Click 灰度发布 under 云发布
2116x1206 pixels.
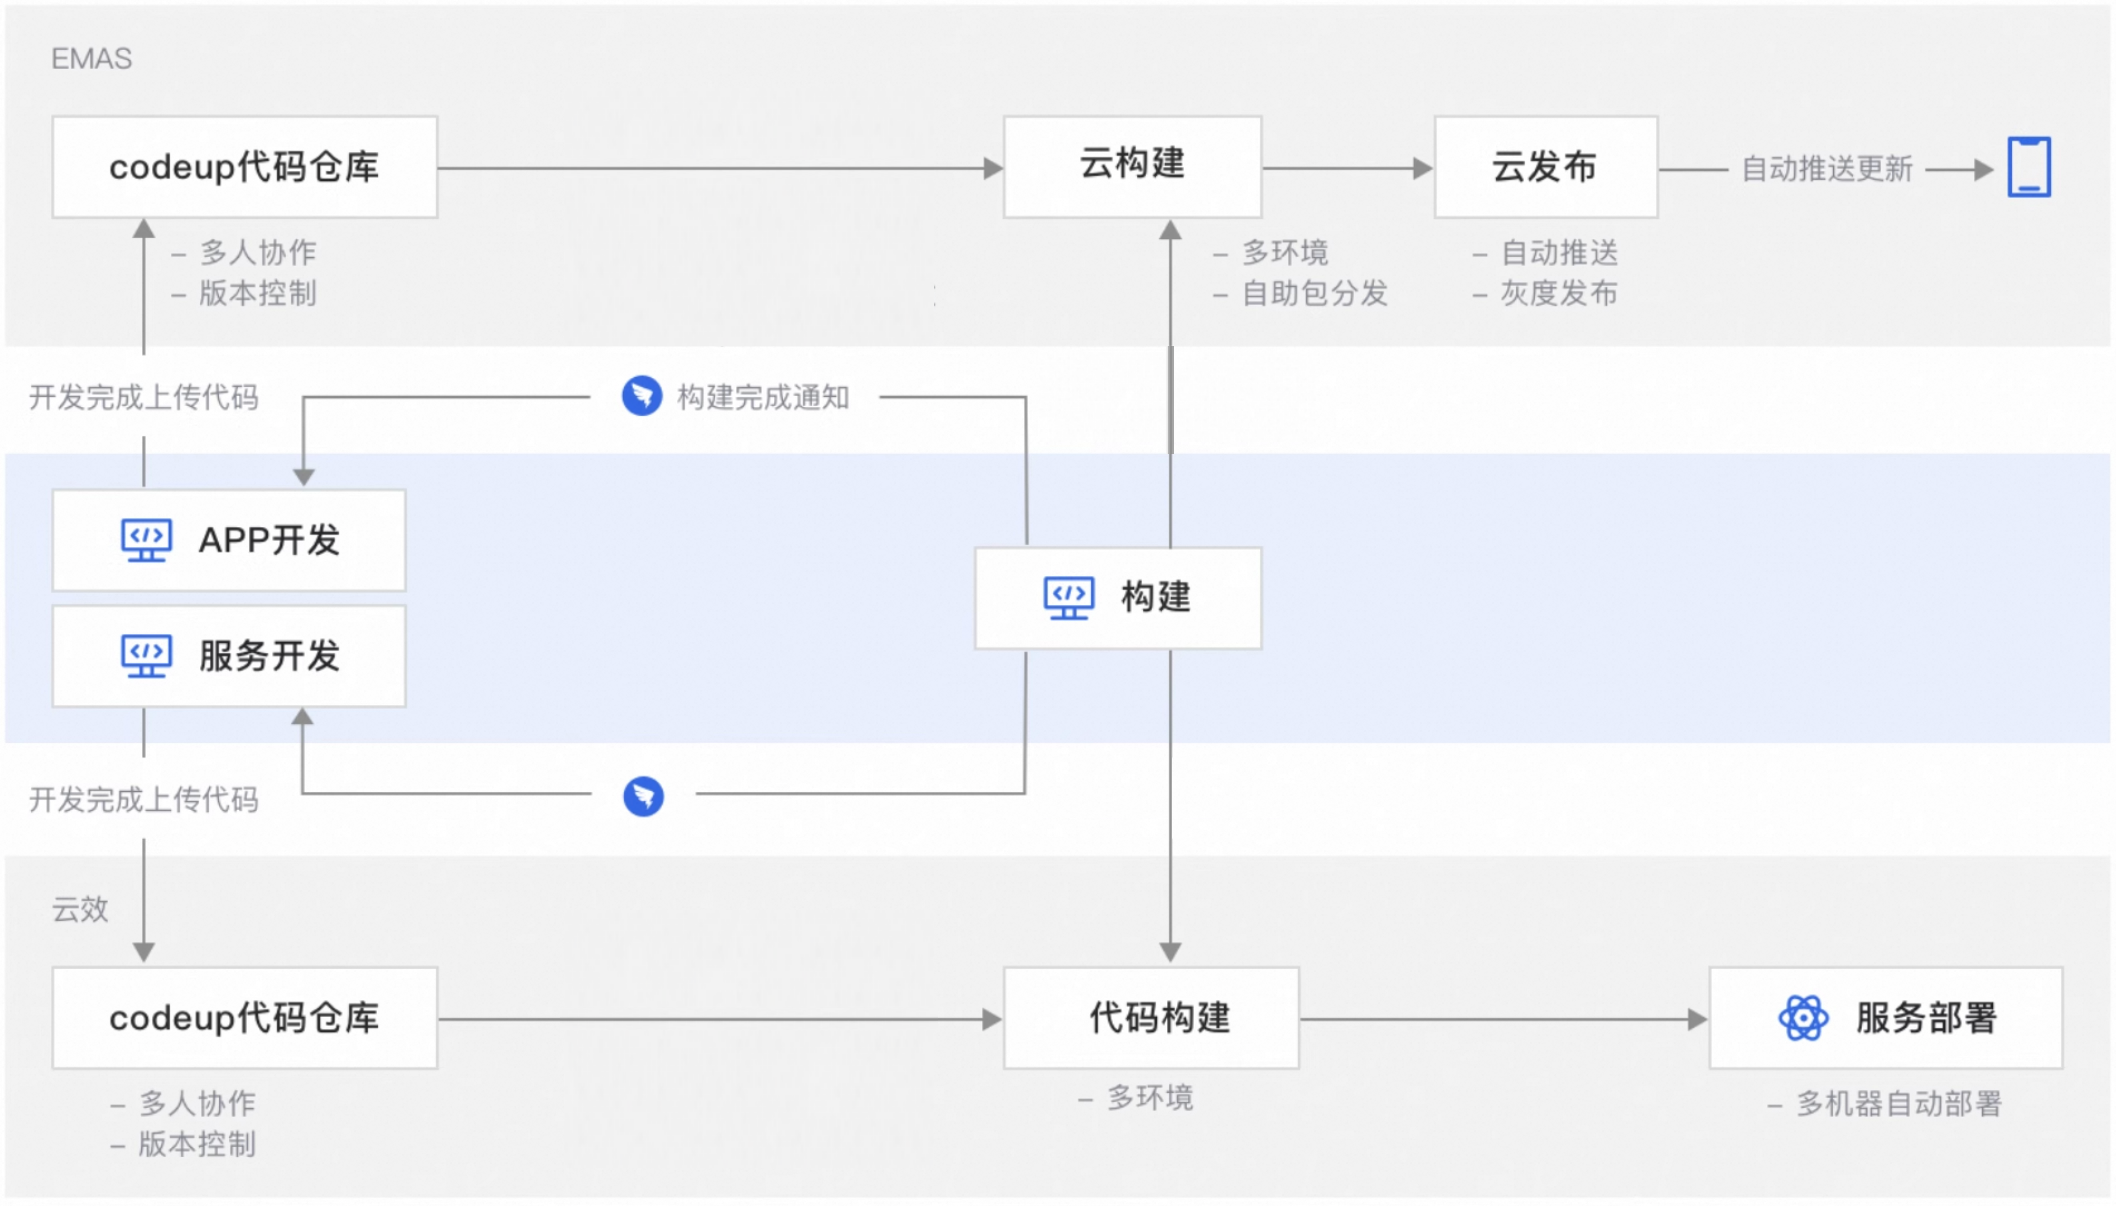point(1559,293)
